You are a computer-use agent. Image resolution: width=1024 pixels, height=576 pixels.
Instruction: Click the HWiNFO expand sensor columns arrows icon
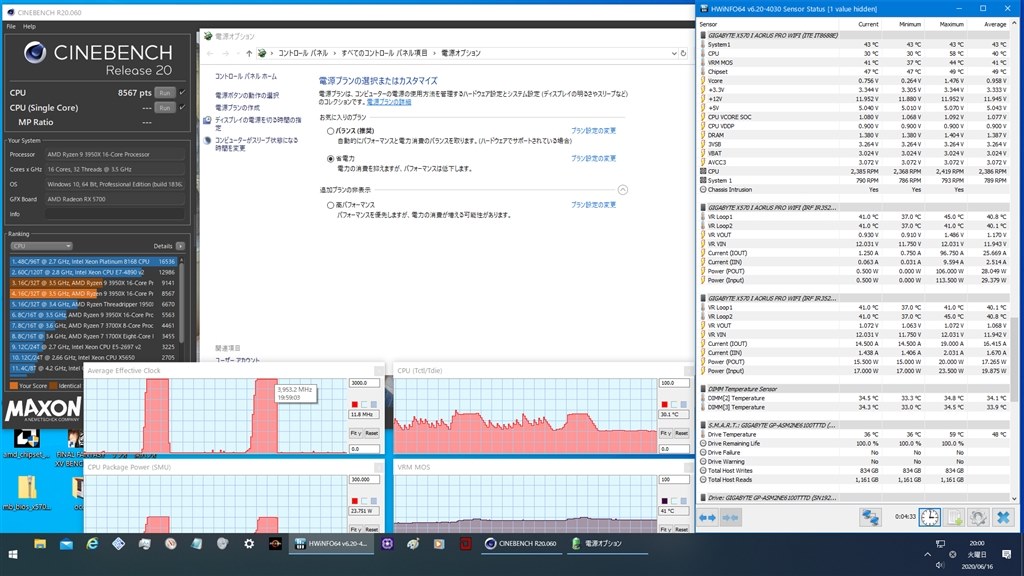click(707, 518)
